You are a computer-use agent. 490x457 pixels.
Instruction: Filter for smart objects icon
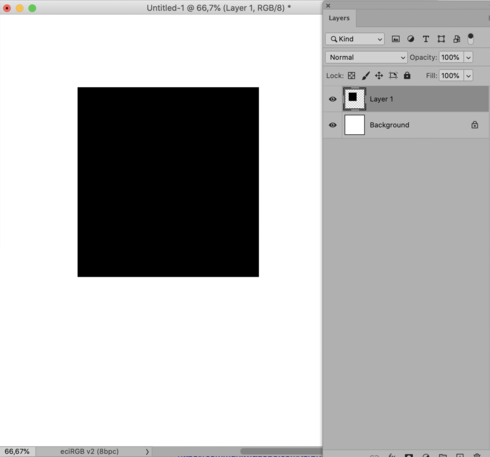[456, 39]
